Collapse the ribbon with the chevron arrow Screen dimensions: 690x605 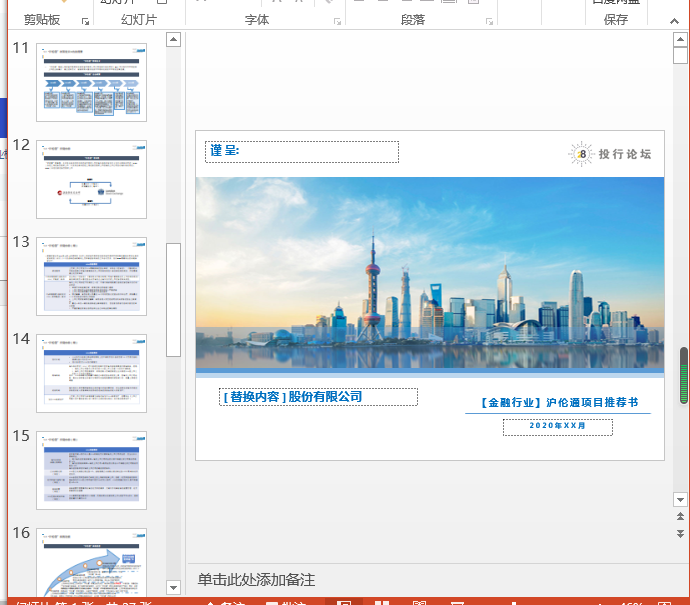click(674, 21)
